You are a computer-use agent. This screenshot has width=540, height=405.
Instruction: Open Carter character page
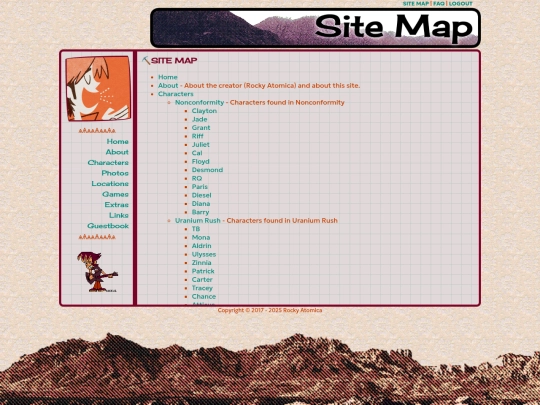[x=202, y=280]
